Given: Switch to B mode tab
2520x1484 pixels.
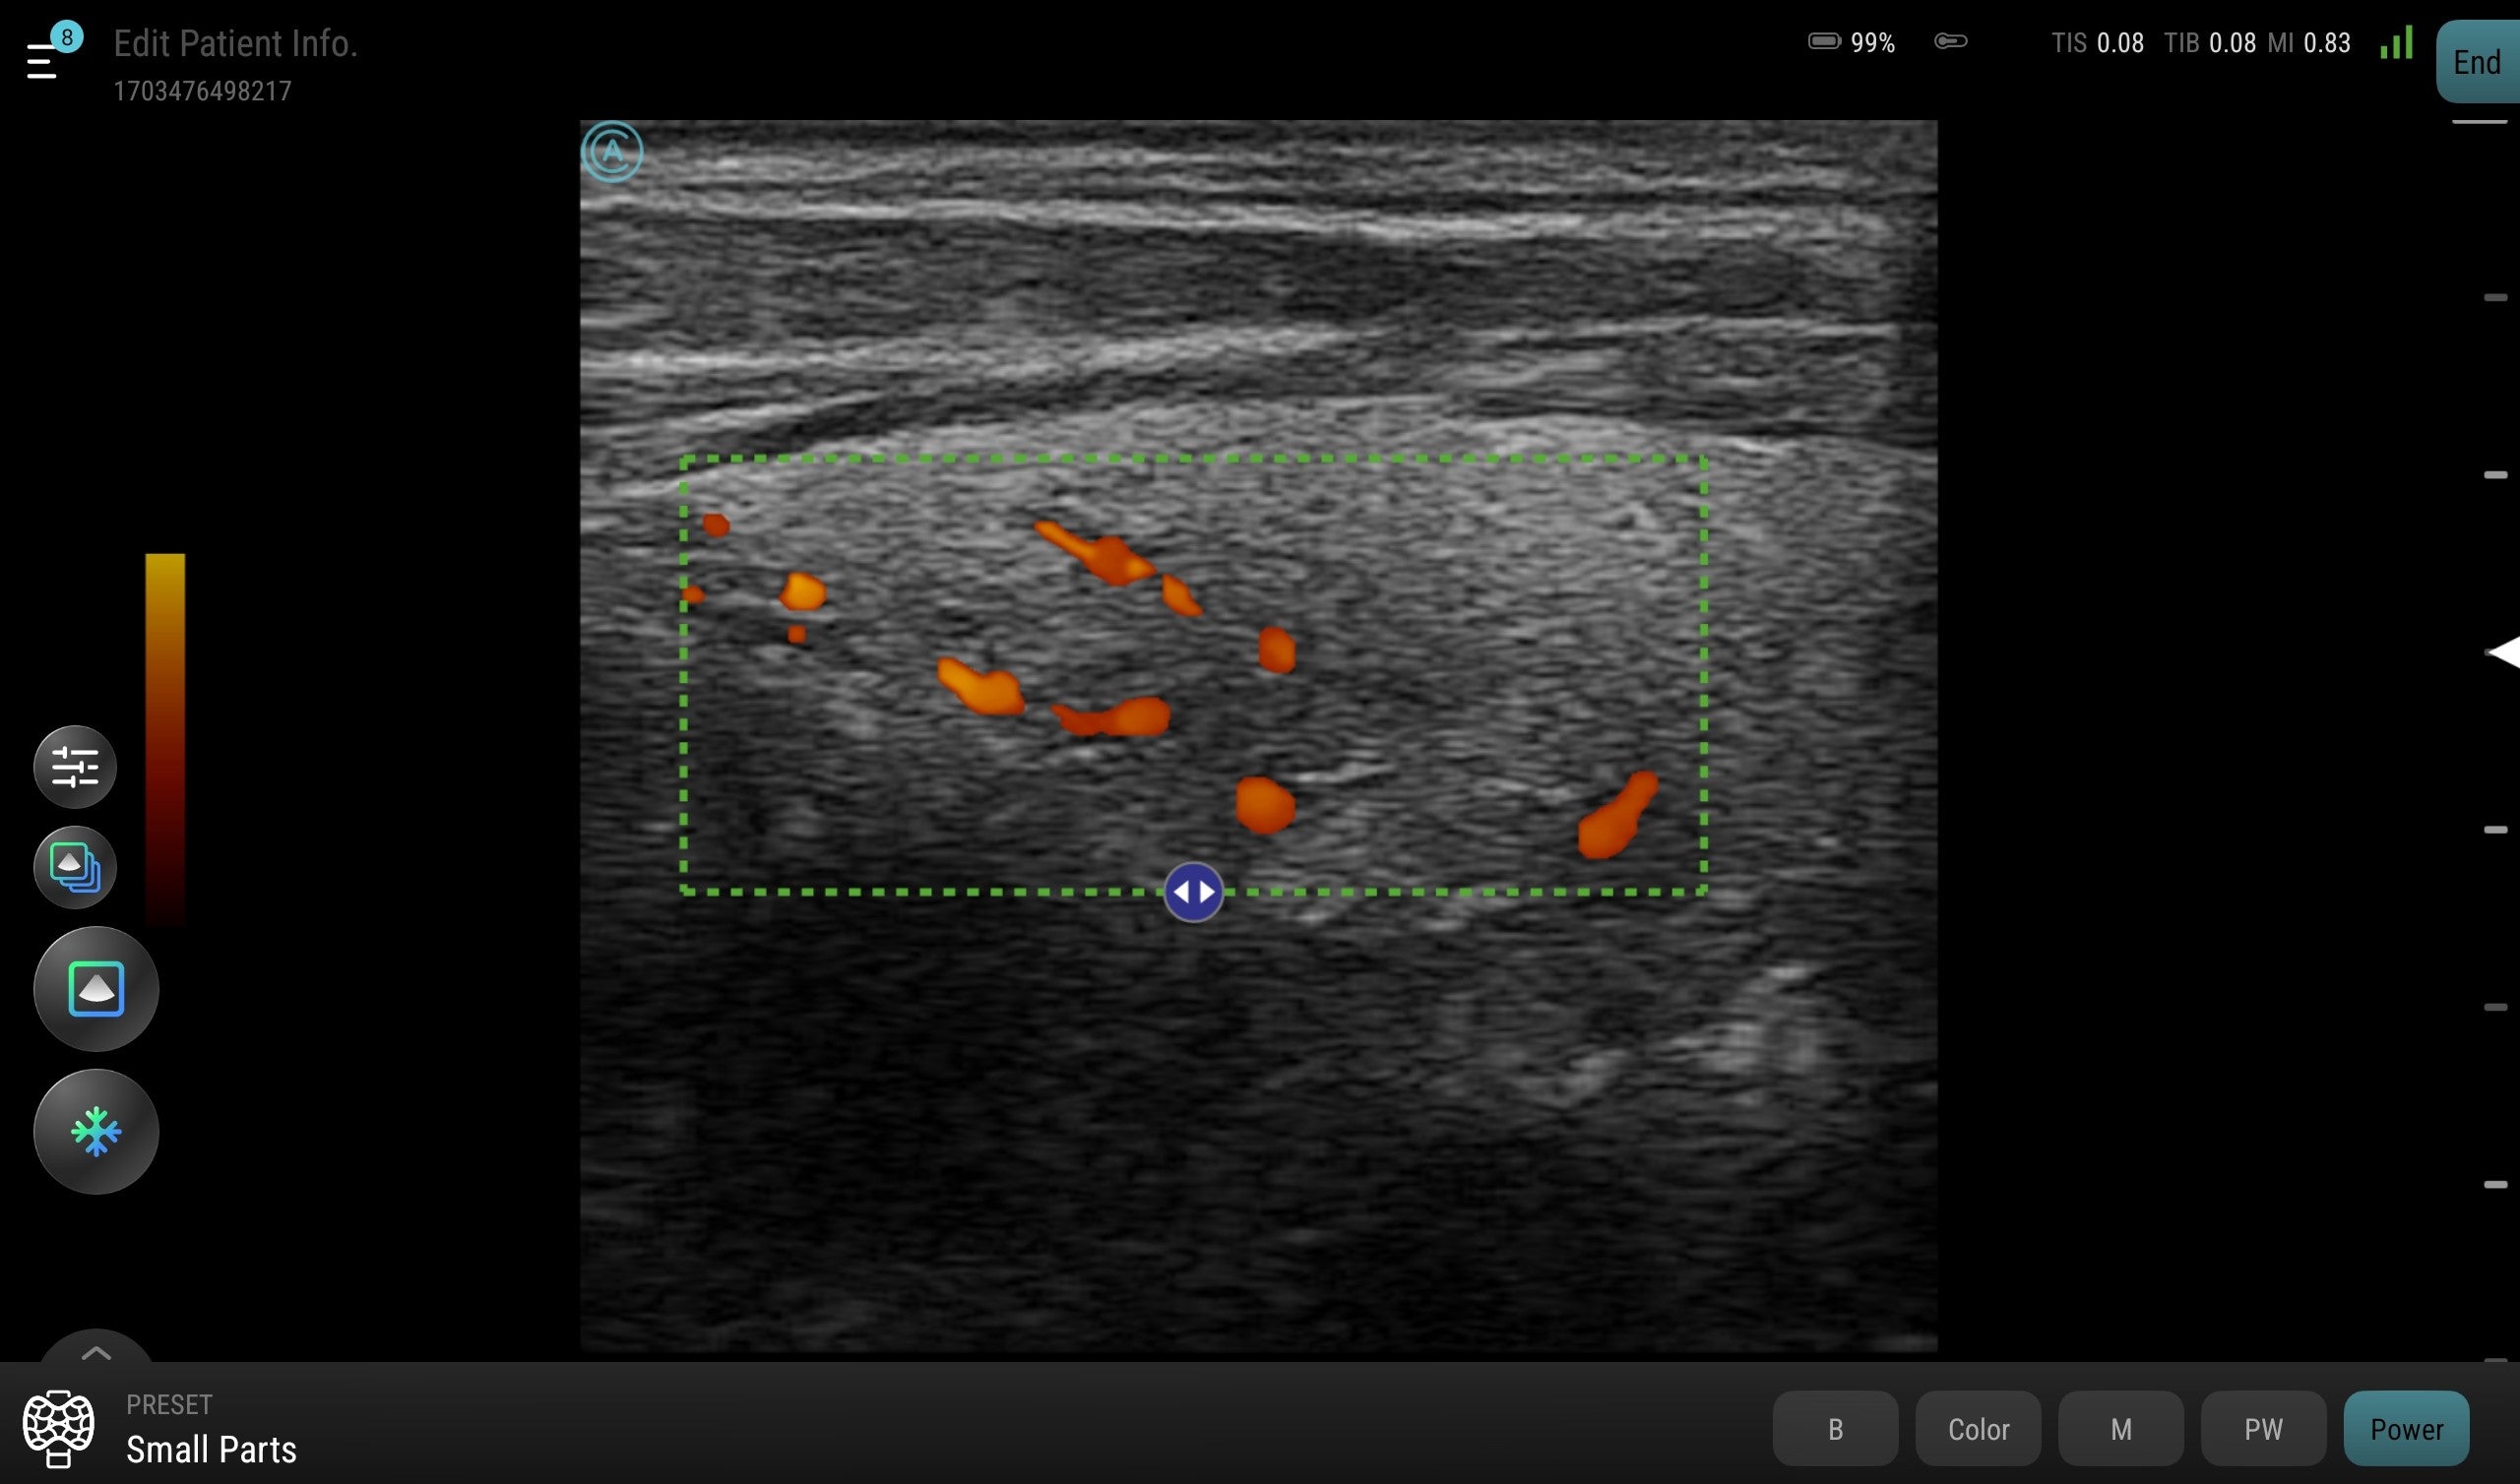Looking at the screenshot, I should click(1835, 1428).
